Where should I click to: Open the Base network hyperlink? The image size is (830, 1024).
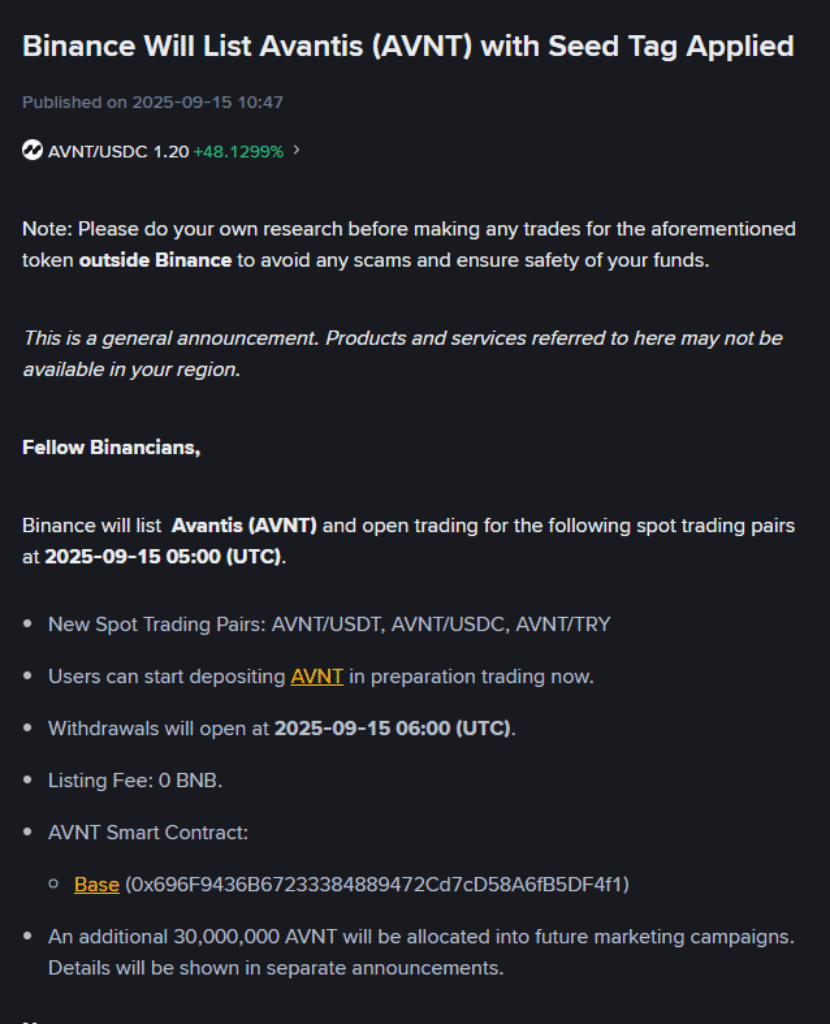(96, 884)
